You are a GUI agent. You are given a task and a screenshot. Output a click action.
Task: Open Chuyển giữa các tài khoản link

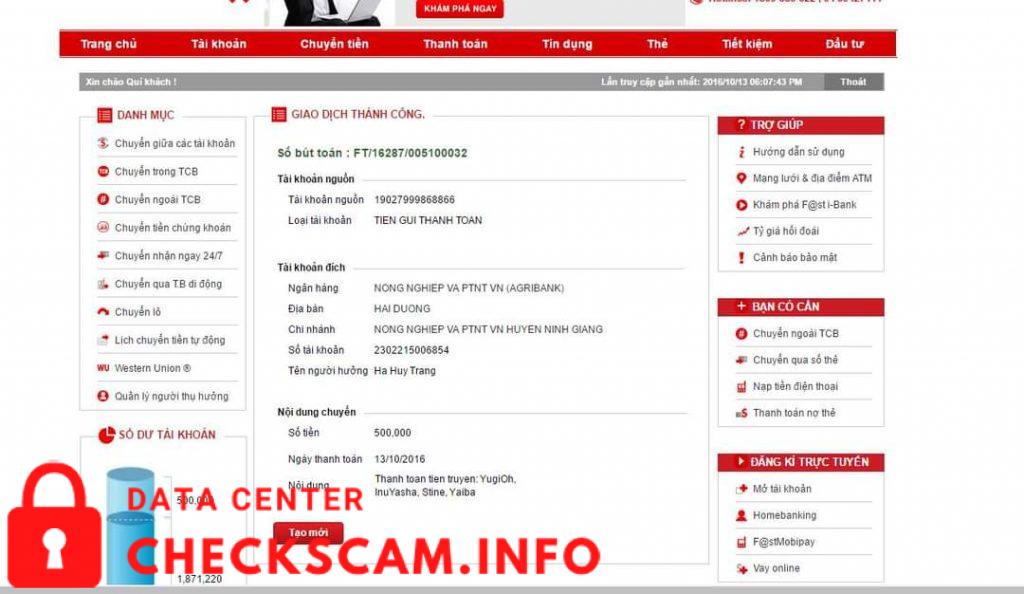click(174, 143)
